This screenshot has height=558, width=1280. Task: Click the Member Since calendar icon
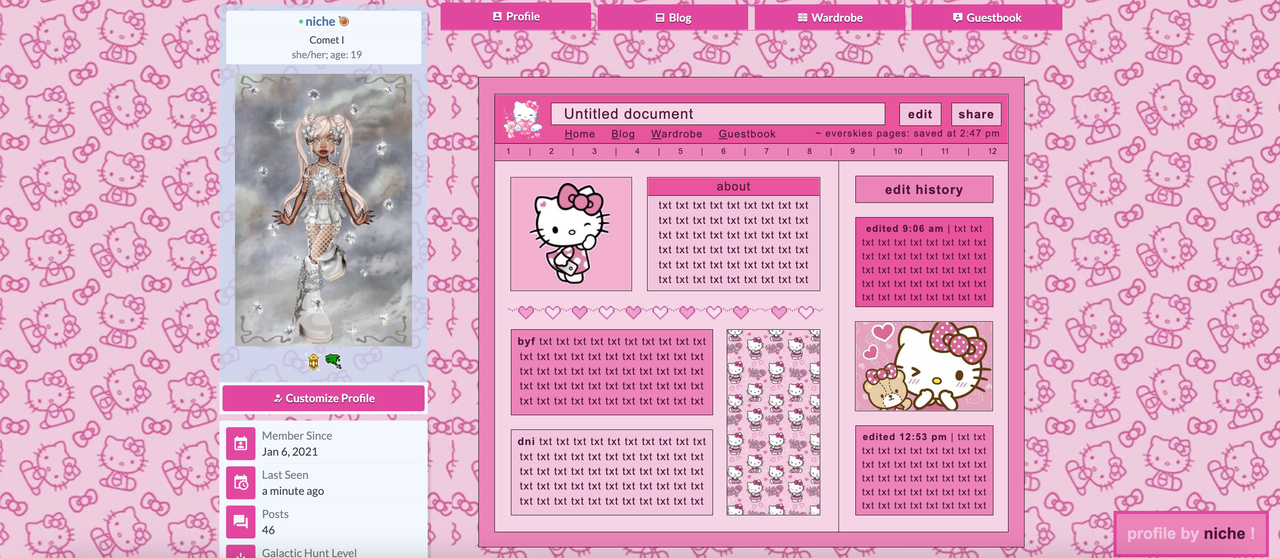click(x=240, y=443)
